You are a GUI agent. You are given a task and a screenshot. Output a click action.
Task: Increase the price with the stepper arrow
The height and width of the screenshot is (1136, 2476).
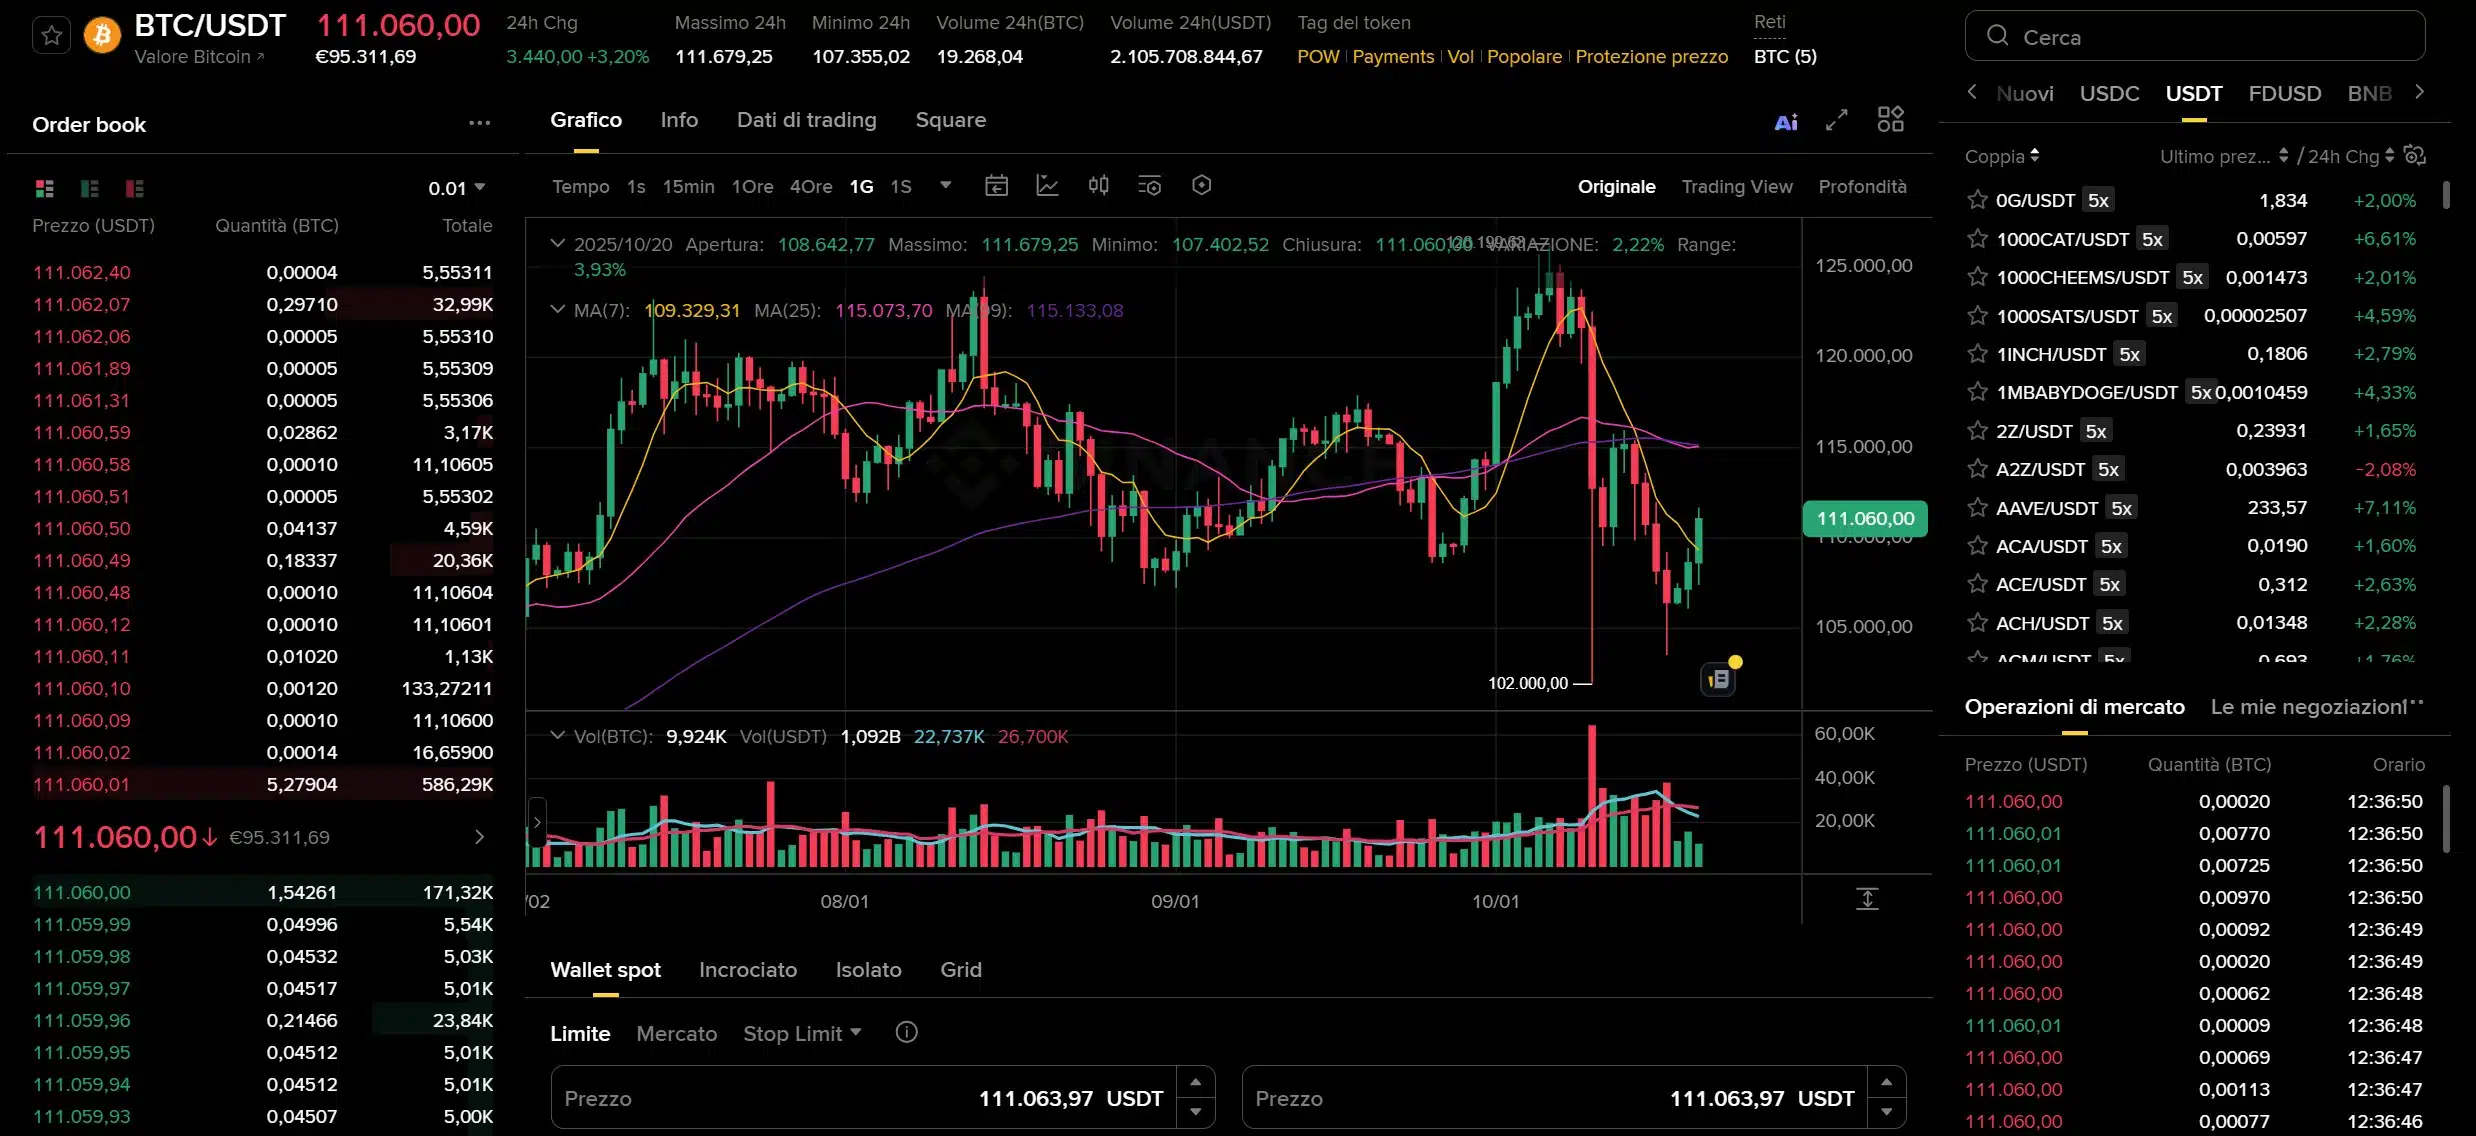pos(1197,1081)
